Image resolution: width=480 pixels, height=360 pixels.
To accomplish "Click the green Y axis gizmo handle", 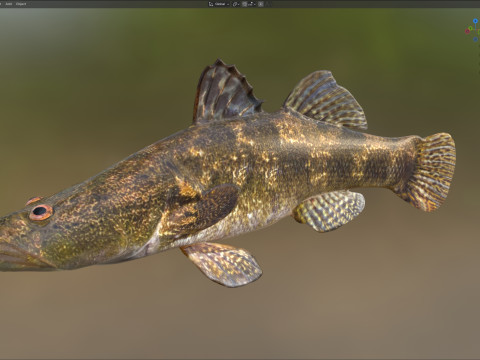I will point(470,28).
